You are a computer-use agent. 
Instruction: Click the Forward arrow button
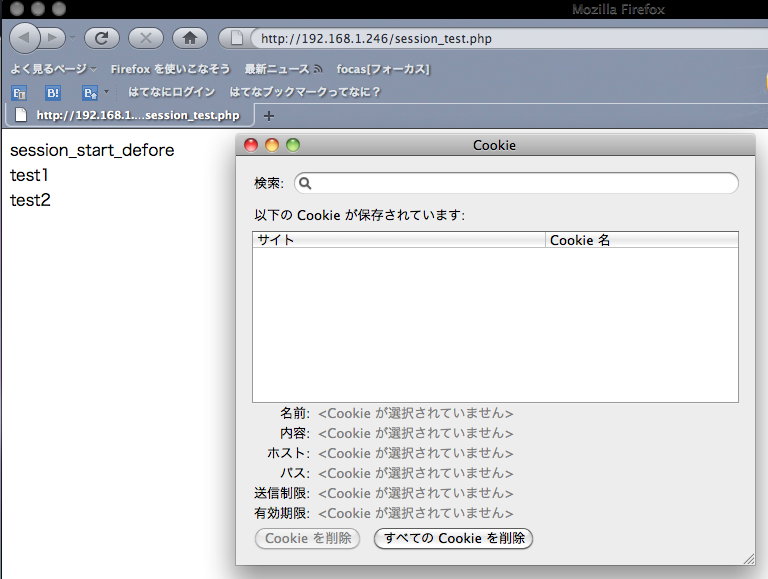coord(53,38)
